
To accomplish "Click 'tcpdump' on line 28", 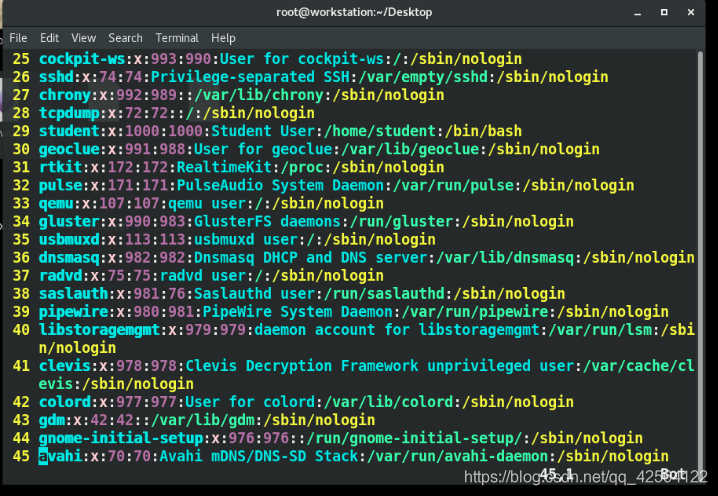I will tap(69, 113).
